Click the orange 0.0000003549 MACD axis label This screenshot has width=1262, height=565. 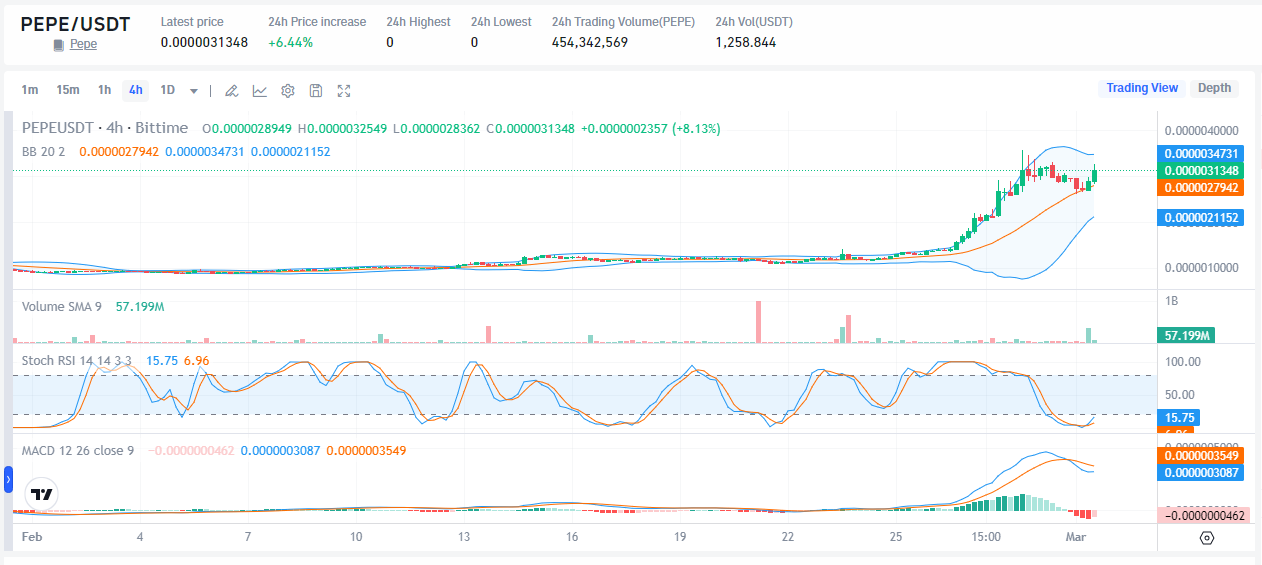tap(1199, 455)
